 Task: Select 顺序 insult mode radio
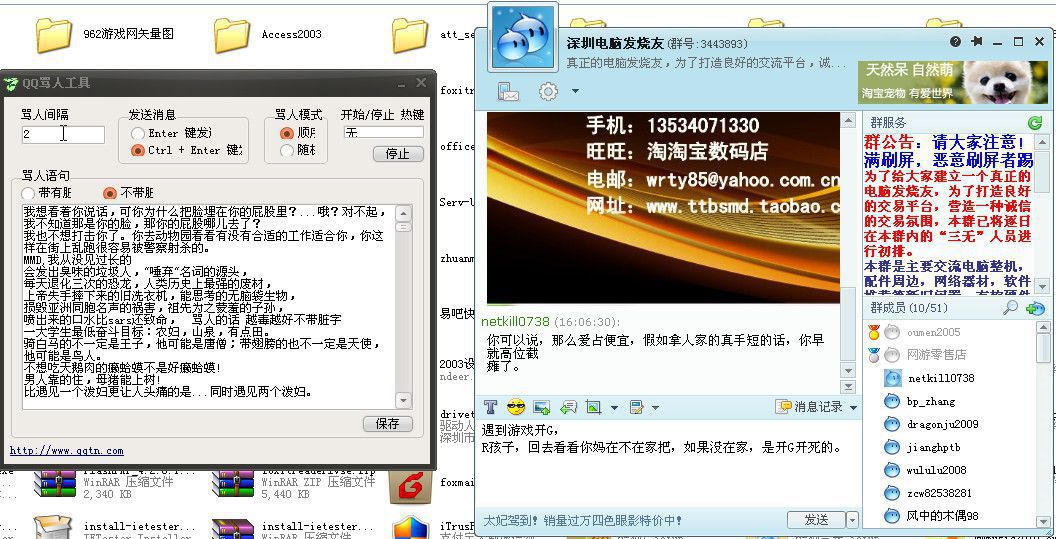click(x=287, y=133)
